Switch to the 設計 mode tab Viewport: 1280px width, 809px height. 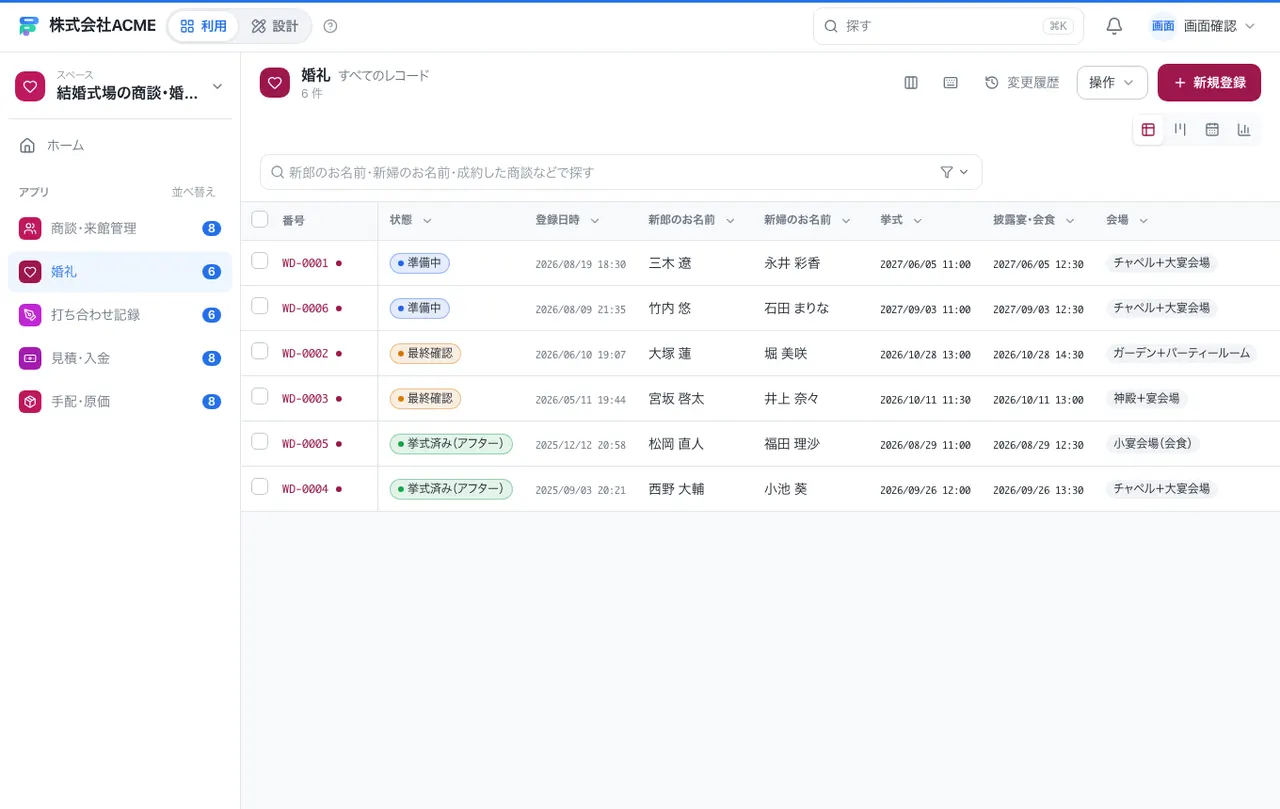[275, 26]
